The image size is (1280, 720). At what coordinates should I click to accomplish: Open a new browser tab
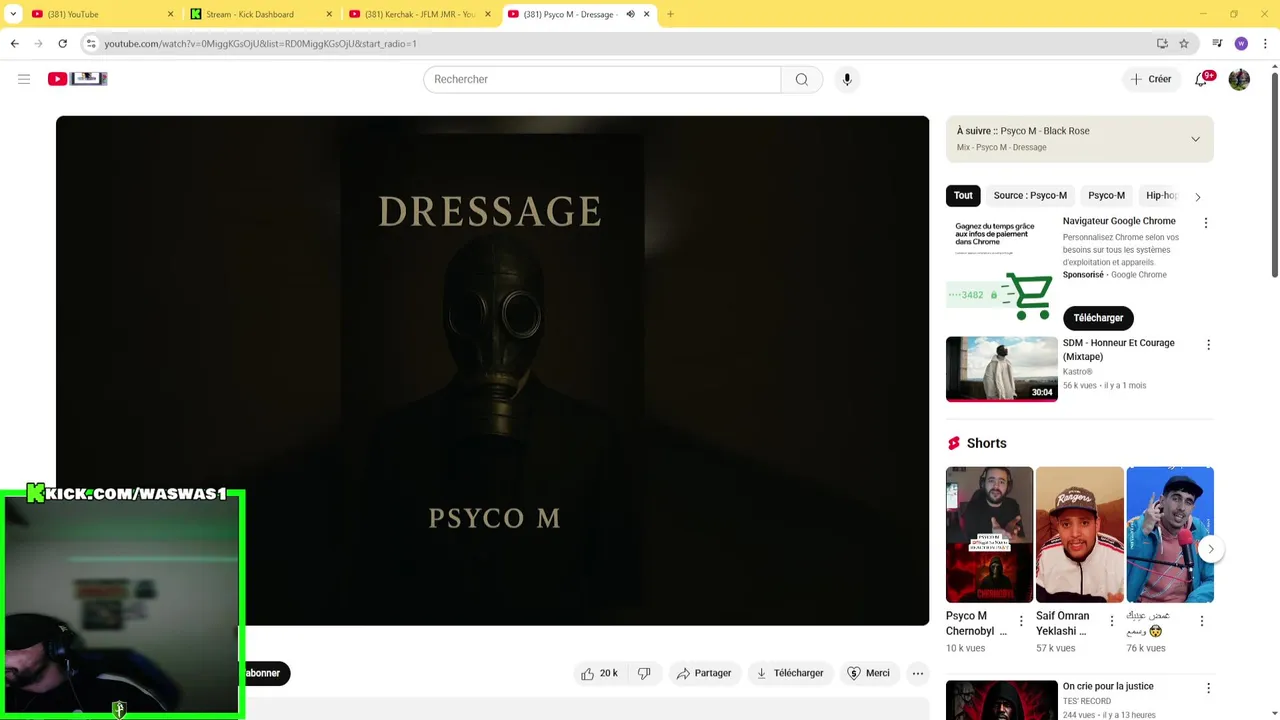point(670,14)
